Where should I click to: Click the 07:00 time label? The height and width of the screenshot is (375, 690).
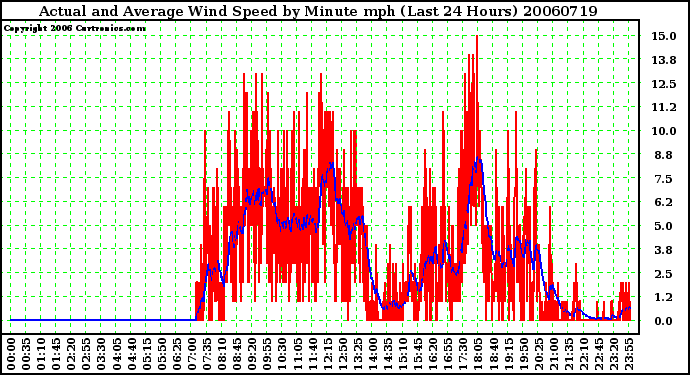[192, 354]
